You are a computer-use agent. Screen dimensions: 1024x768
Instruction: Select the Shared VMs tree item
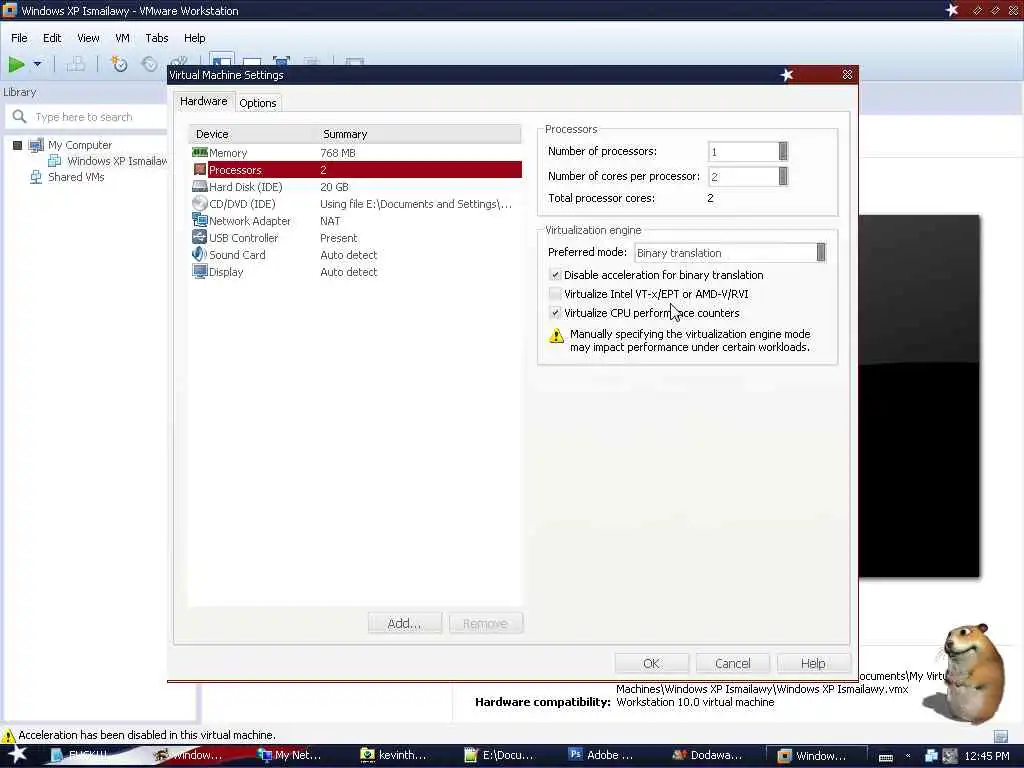click(76, 177)
